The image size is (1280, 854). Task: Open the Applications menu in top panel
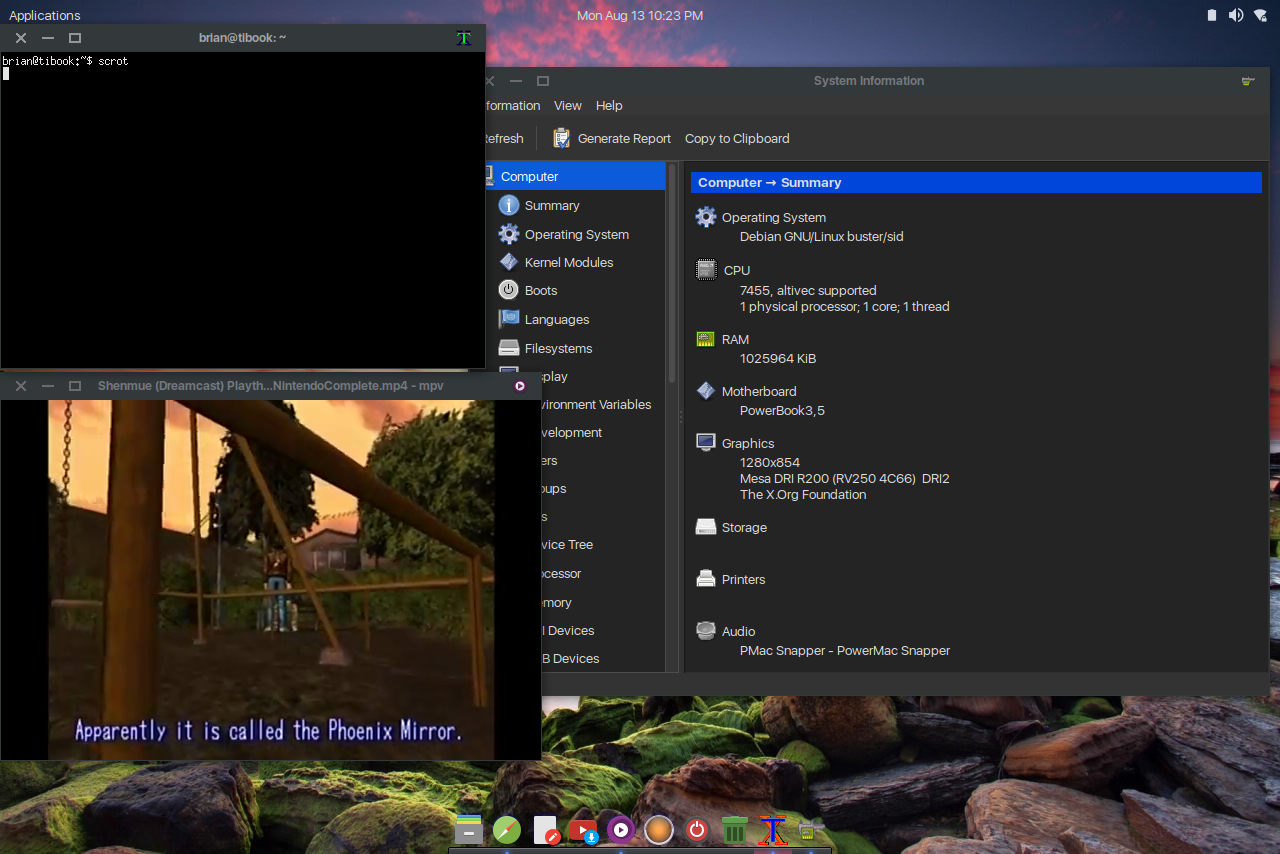pos(45,15)
